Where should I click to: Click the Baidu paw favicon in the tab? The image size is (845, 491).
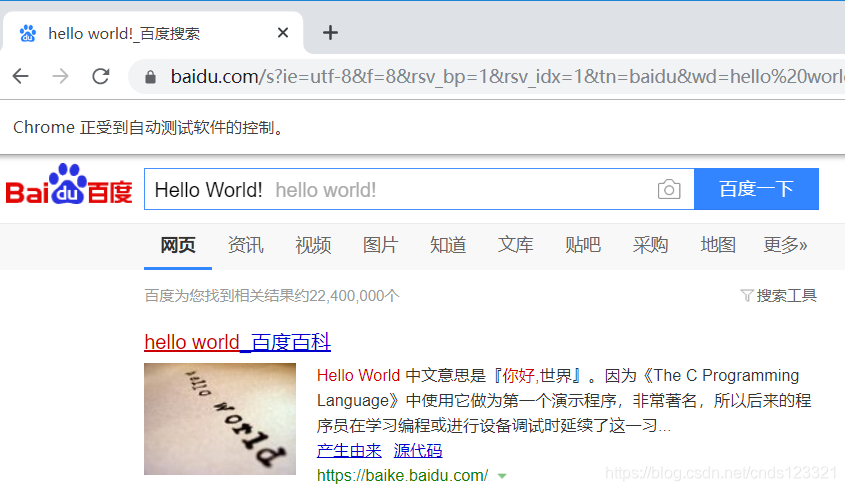[x=27, y=33]
